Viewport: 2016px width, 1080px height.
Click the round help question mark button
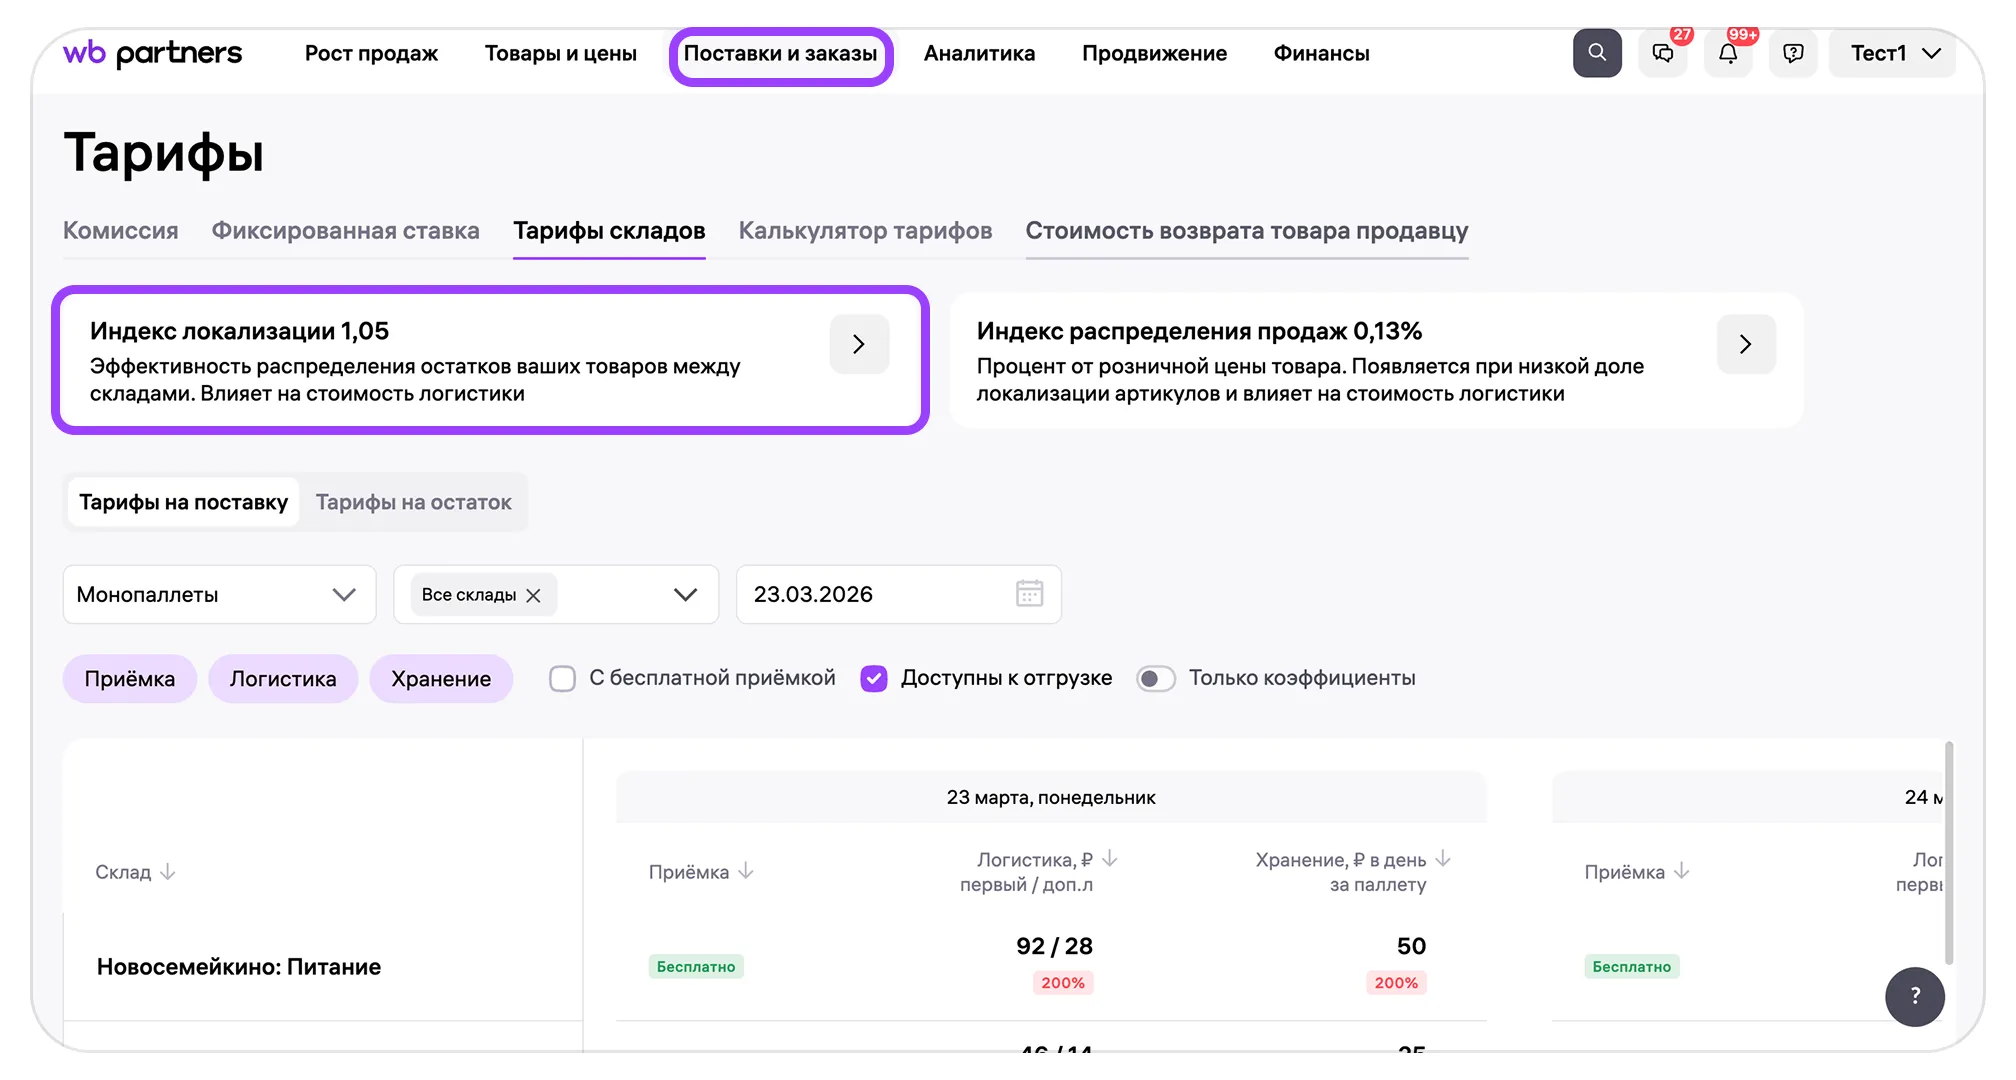click(1914, 996)
